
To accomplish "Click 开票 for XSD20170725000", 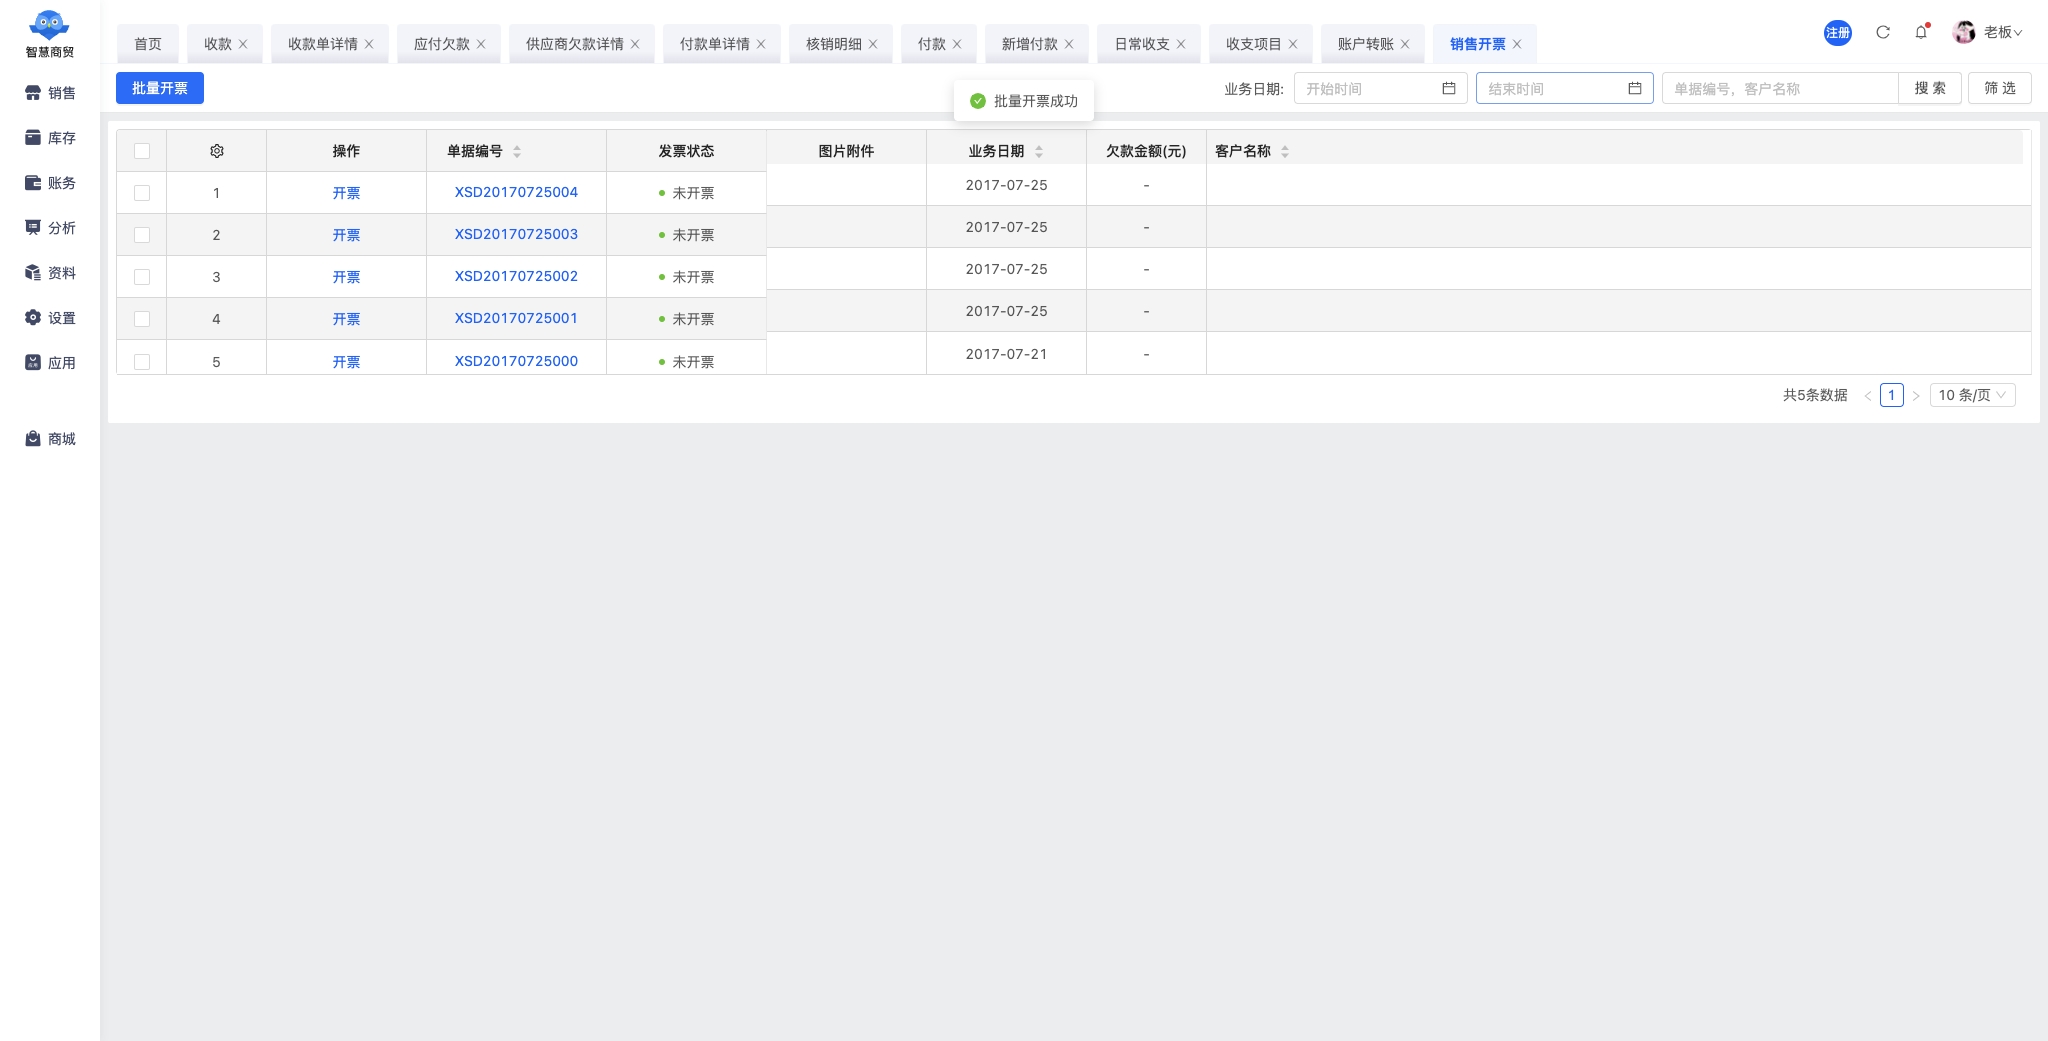I will click(x=346, y=362).
